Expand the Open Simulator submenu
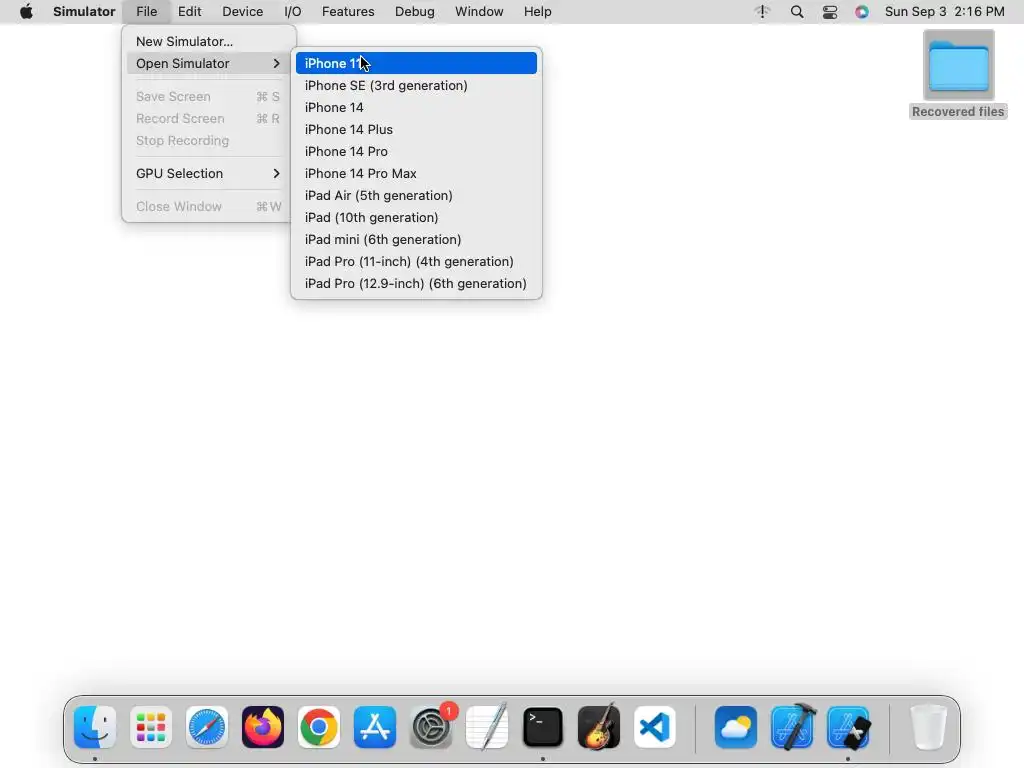The width and height of the screenshot is (1024, 768). 207,63
